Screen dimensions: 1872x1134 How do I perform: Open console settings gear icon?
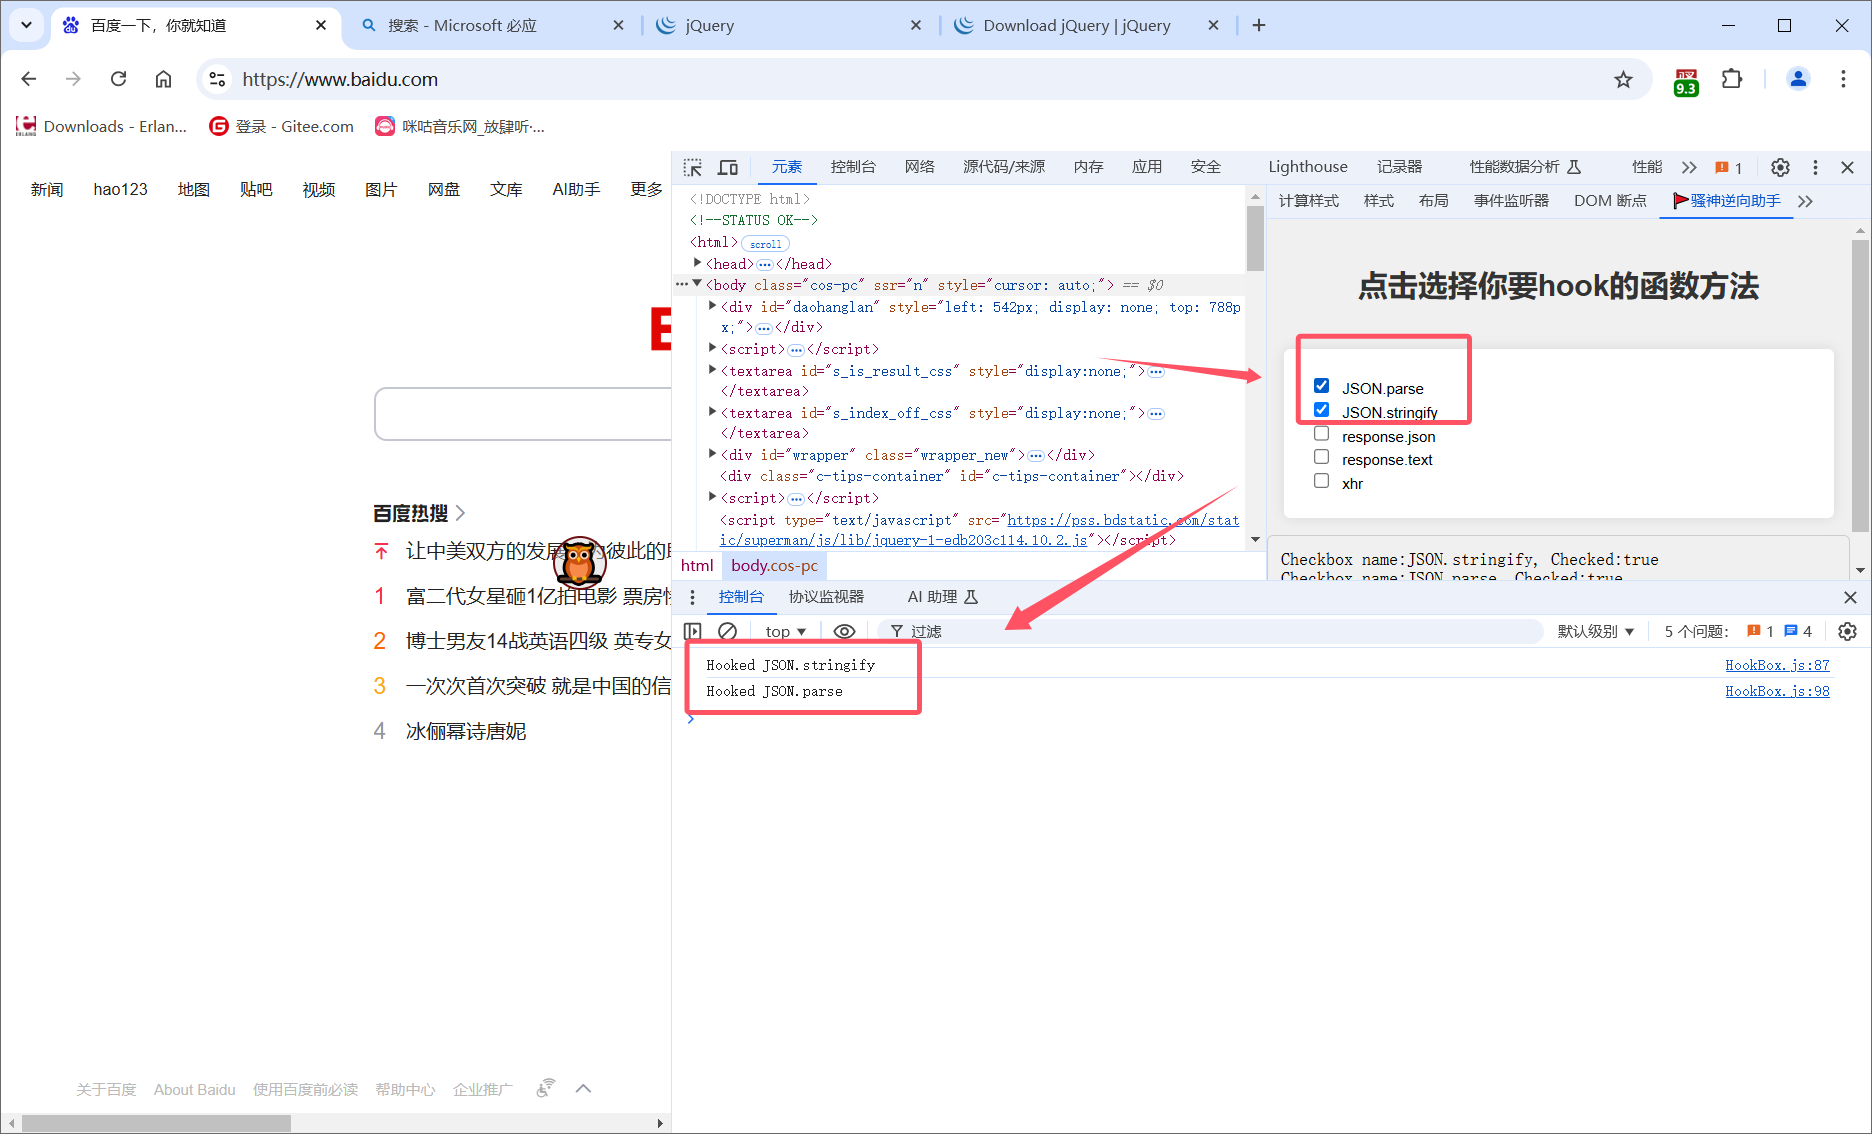[x=1847, y=631]
